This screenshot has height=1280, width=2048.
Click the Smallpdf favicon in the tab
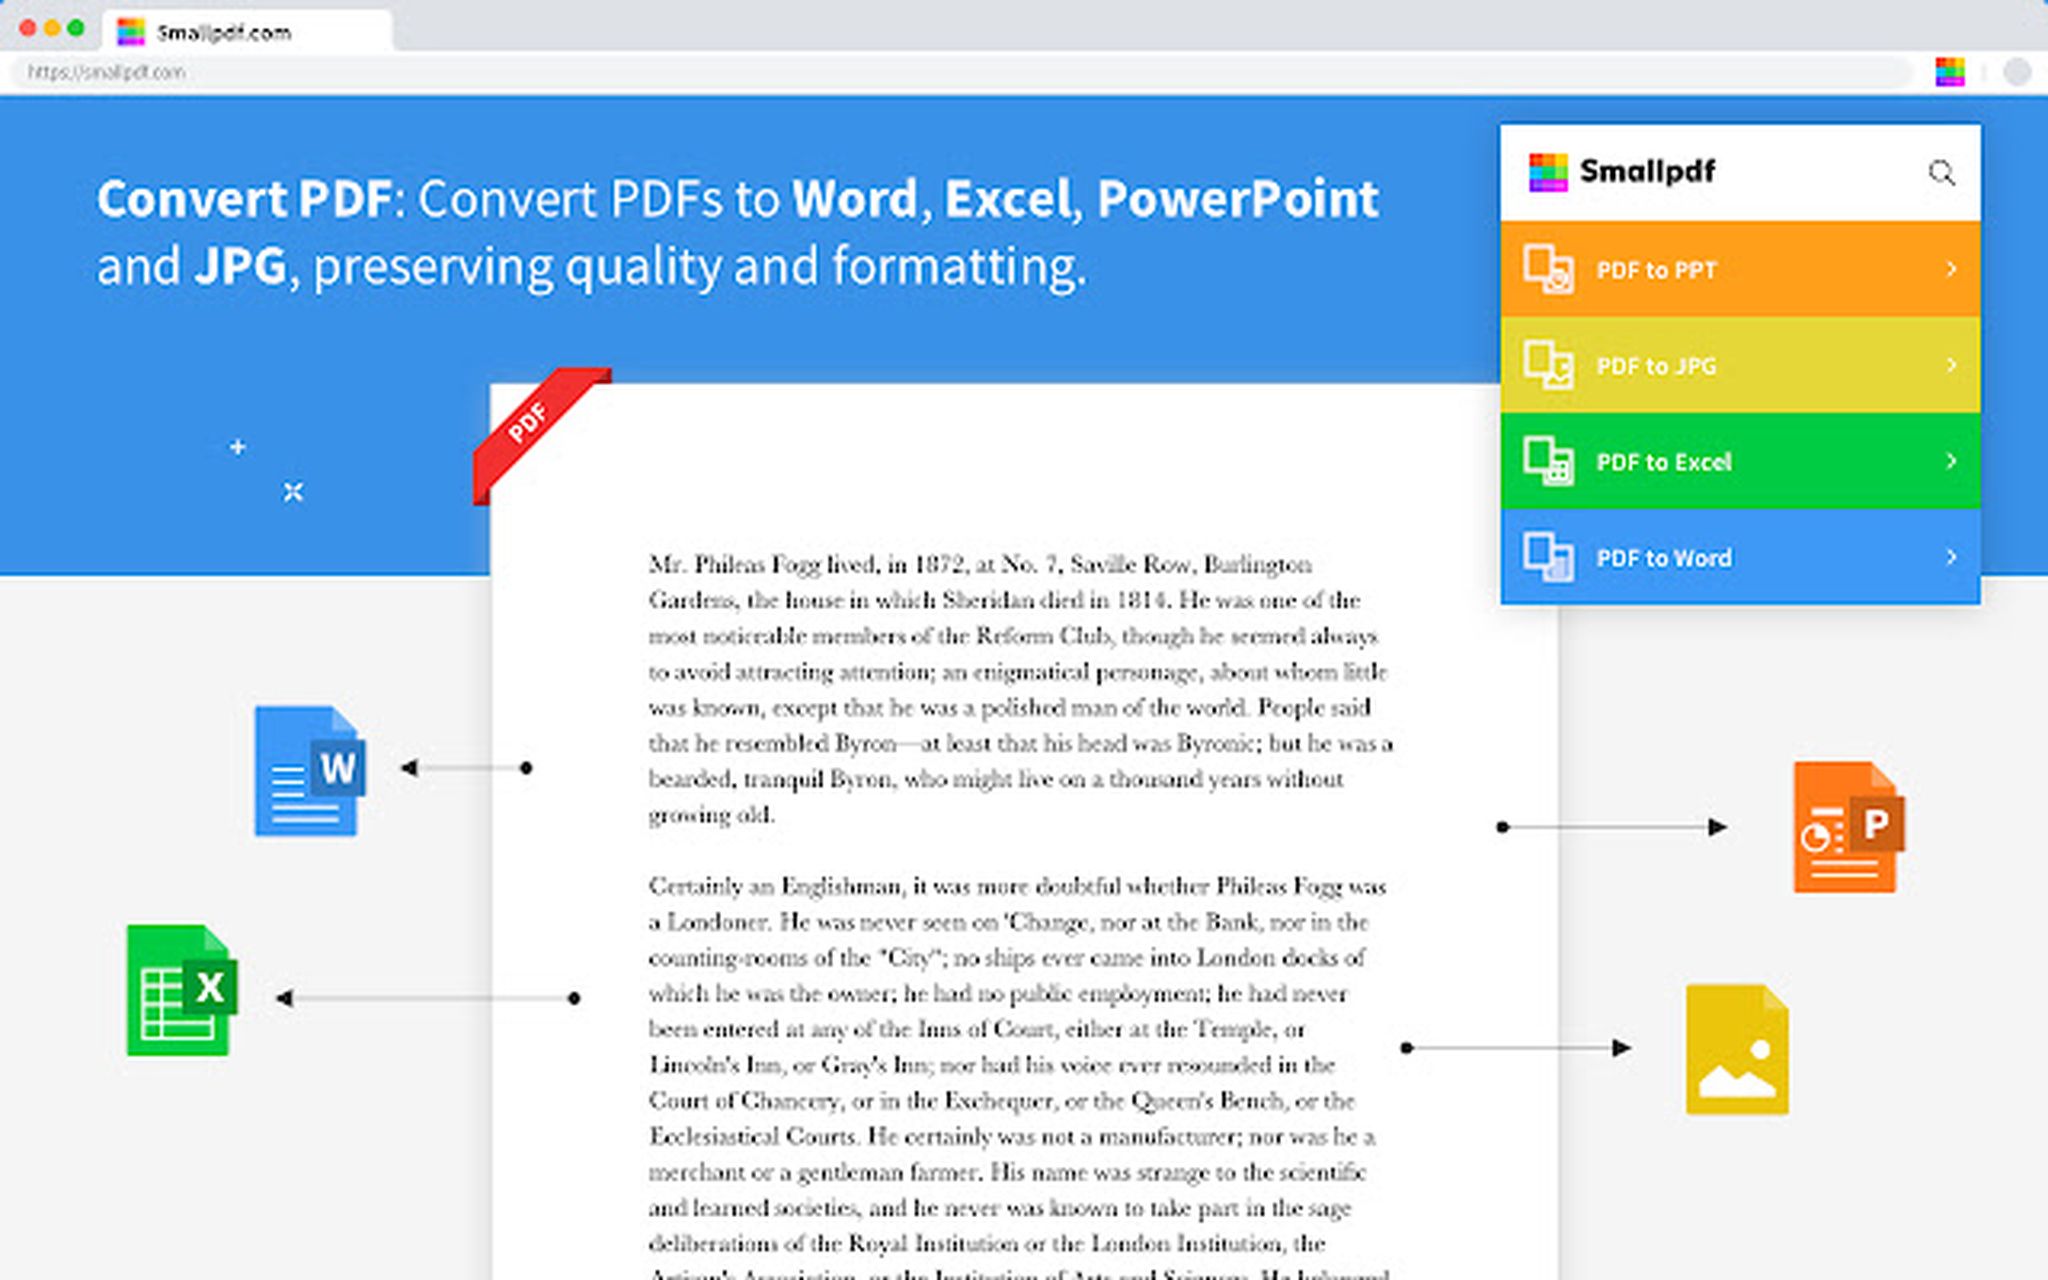point(130,31)
